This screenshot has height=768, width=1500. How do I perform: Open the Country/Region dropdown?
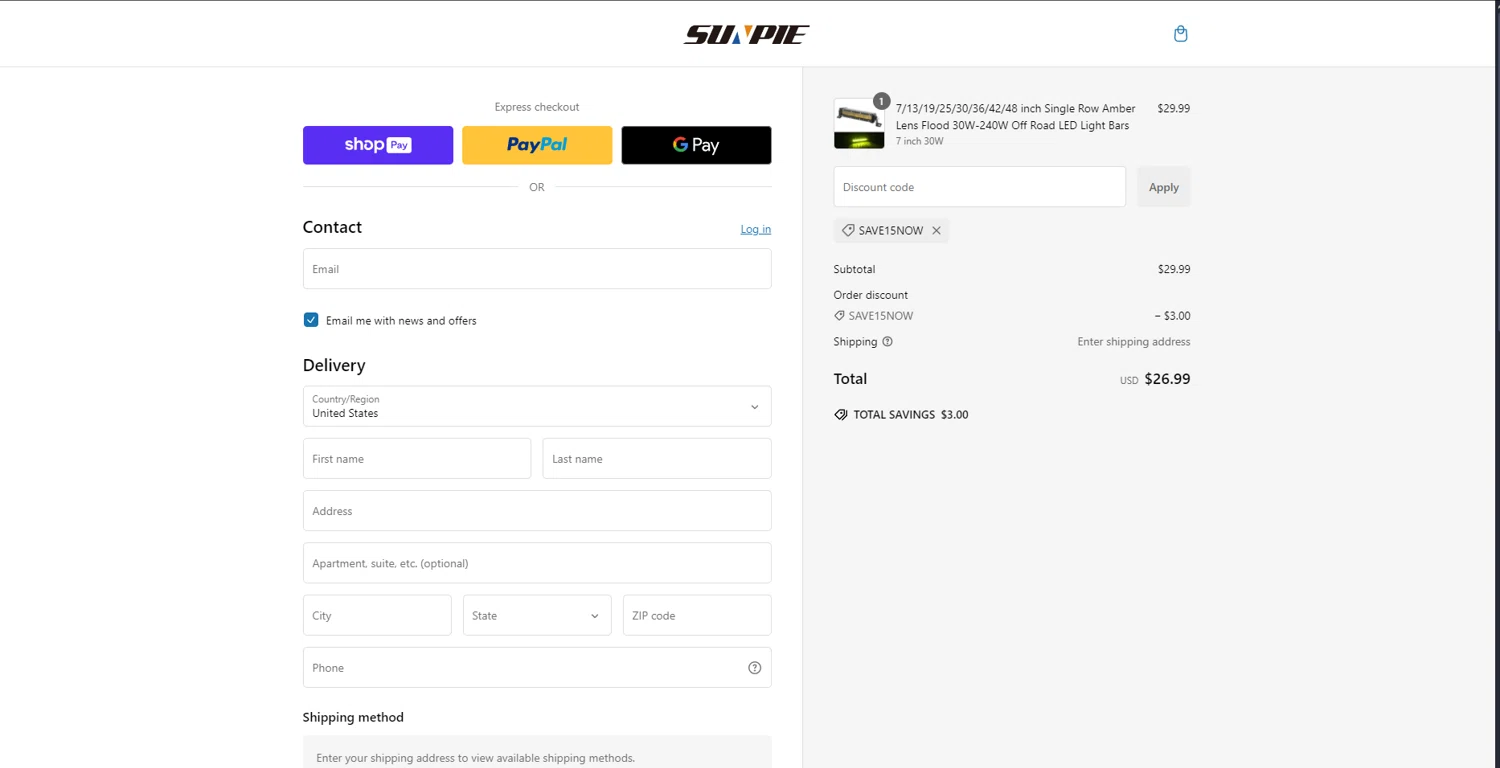click(x=537, y=406)
